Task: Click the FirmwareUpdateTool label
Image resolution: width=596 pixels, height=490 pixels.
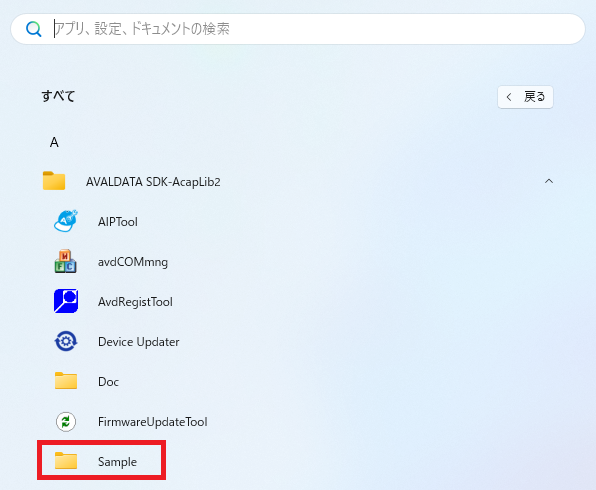Action: point(152,422)
